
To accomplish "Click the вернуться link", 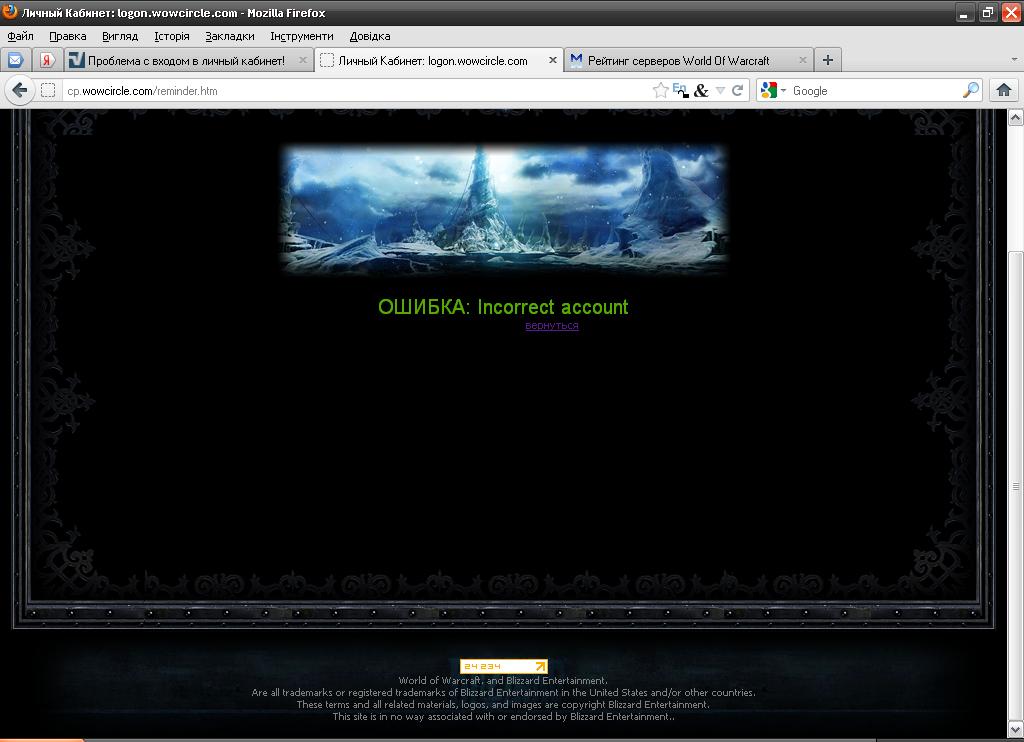I will pos(552,326).
